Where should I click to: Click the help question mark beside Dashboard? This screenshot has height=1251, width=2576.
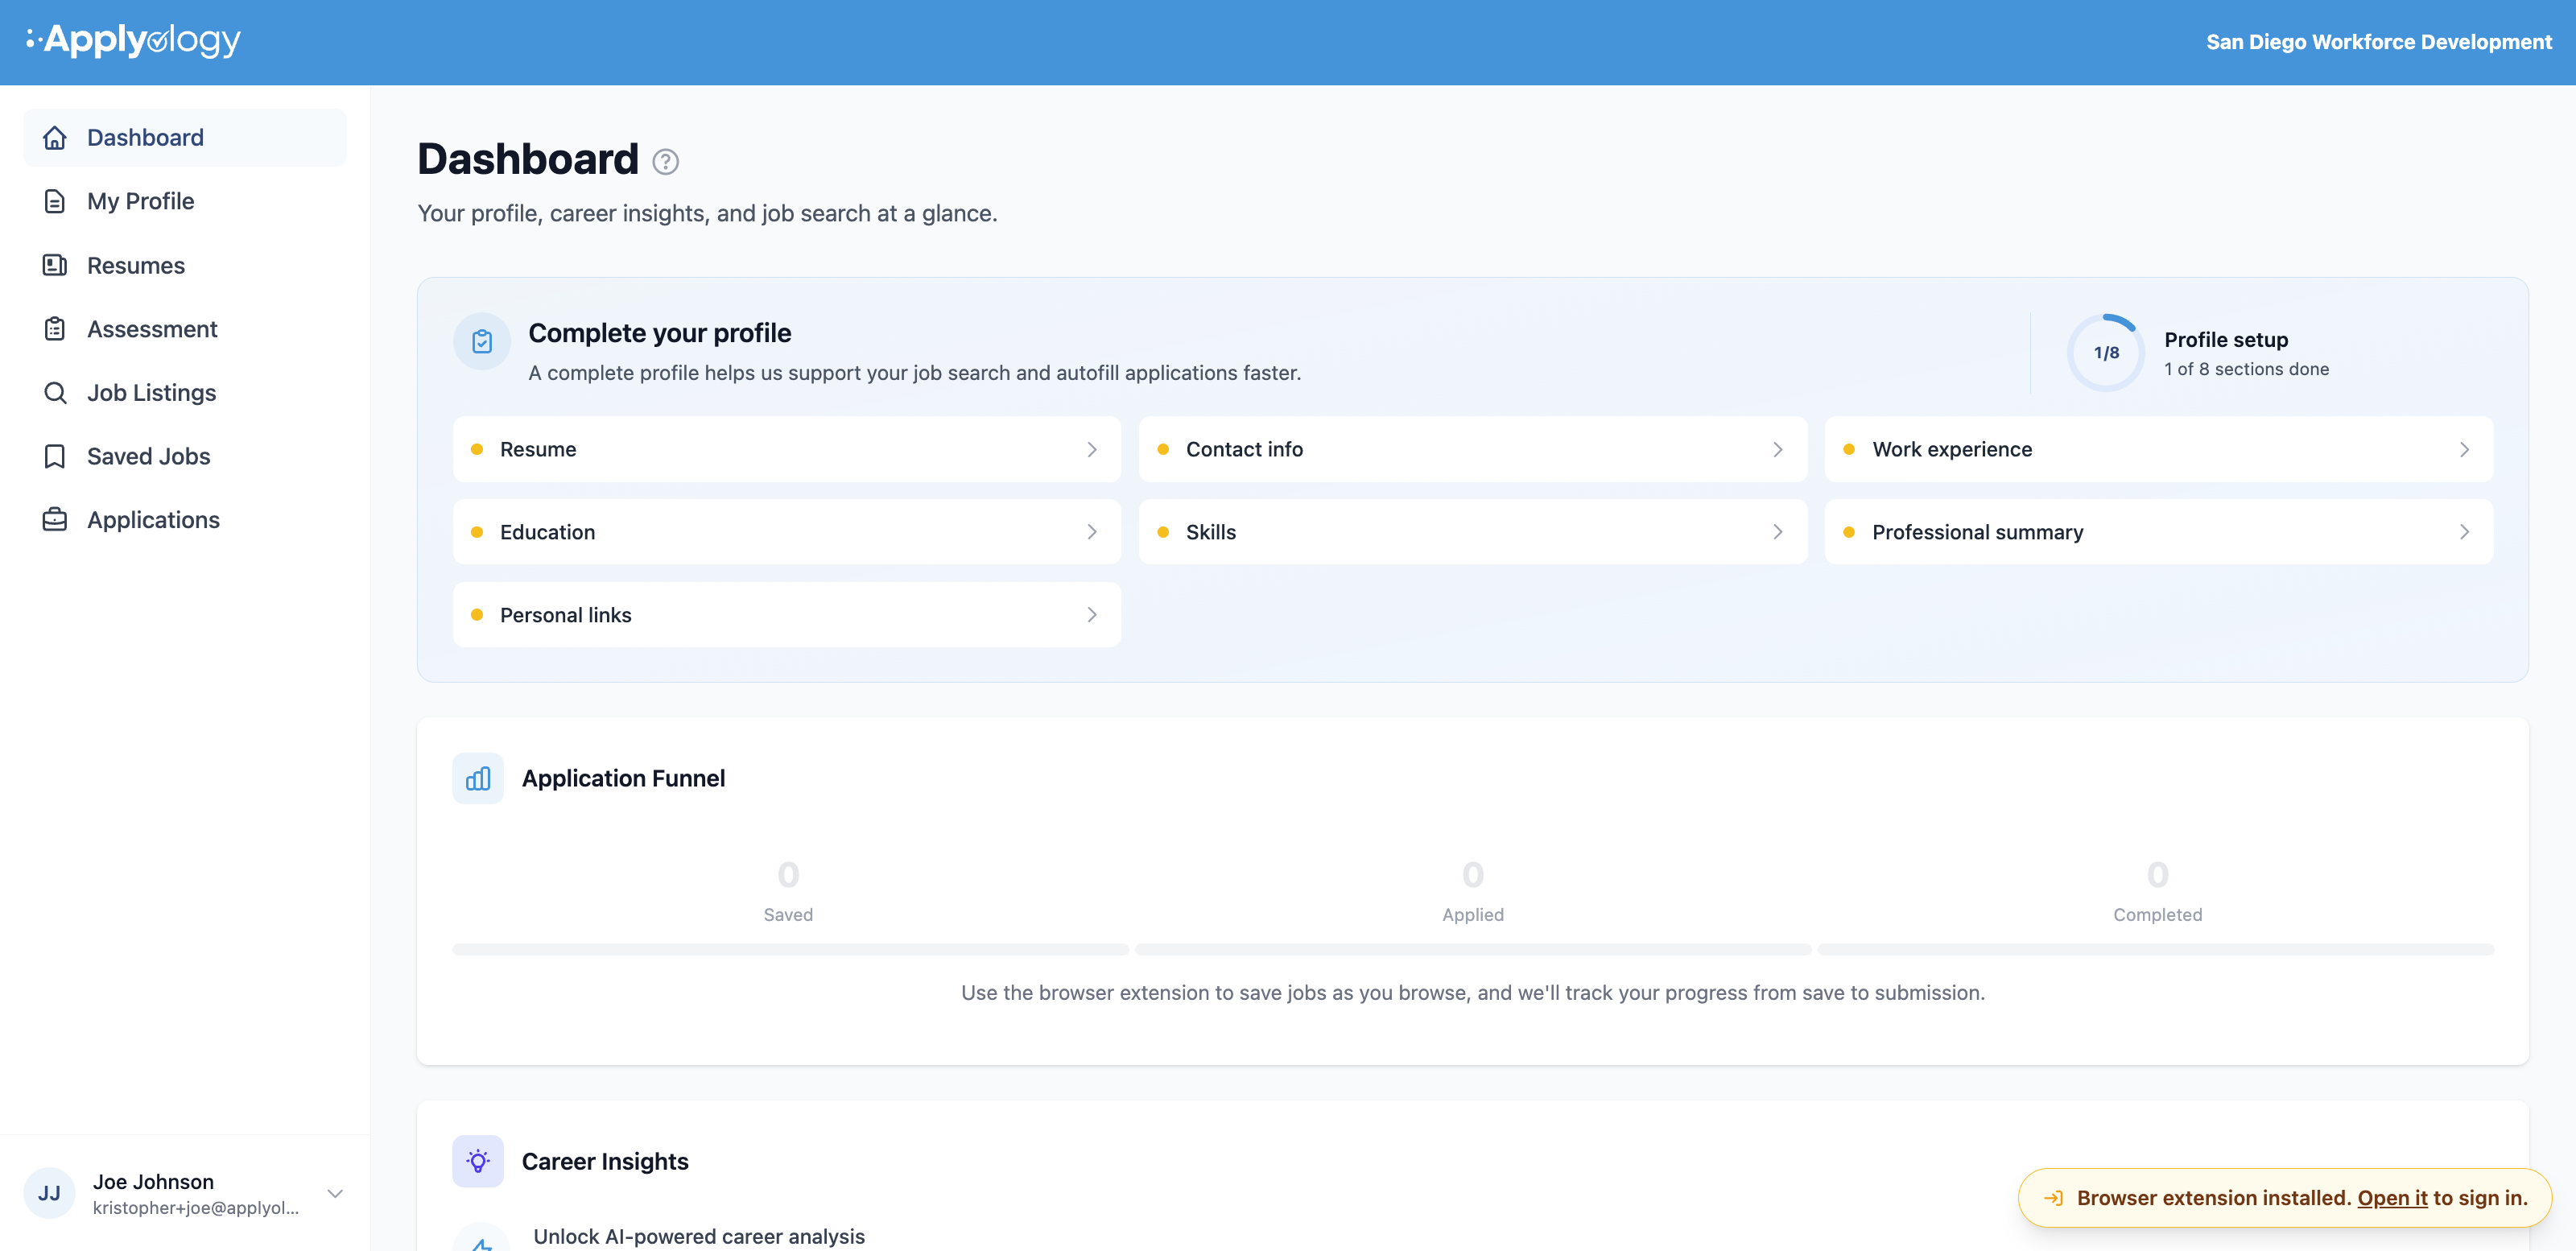pos(666,162)
